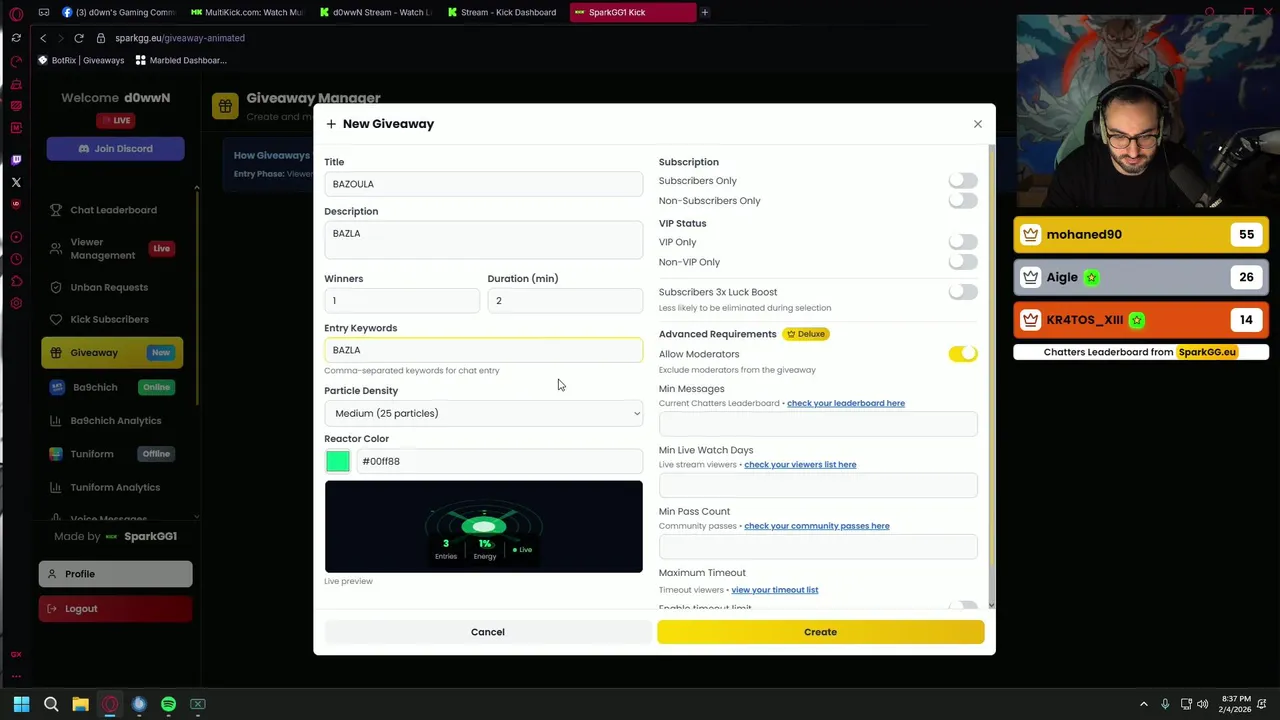Click the Unban Requests shield icon

[x=56, y=287]
